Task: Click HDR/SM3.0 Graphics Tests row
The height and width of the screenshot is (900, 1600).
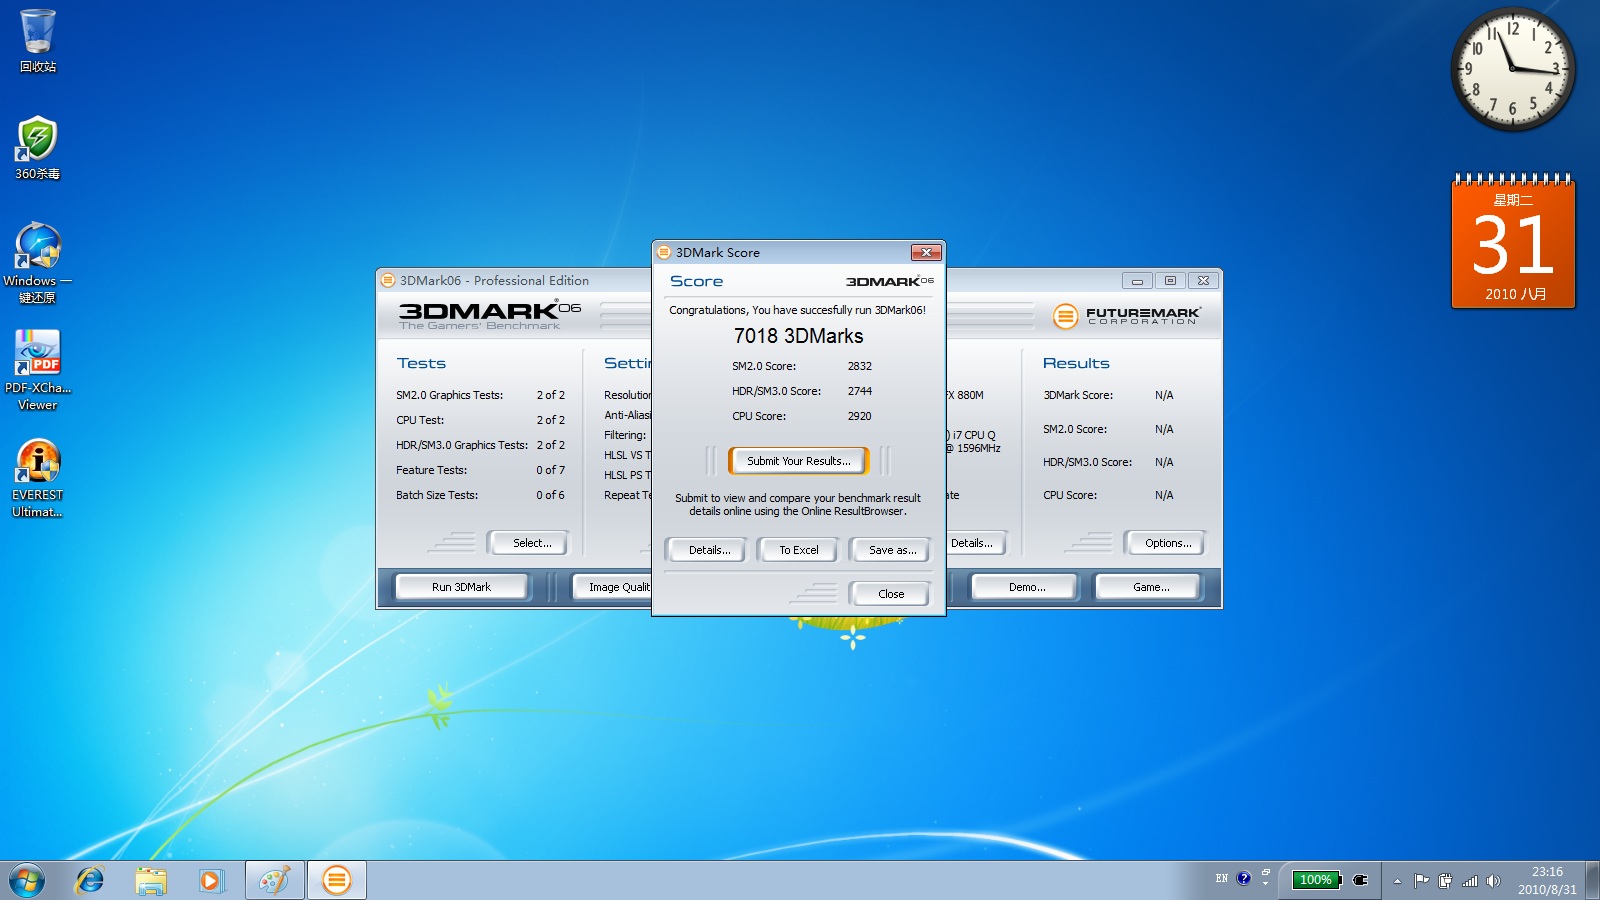Action: click(480, 445)
